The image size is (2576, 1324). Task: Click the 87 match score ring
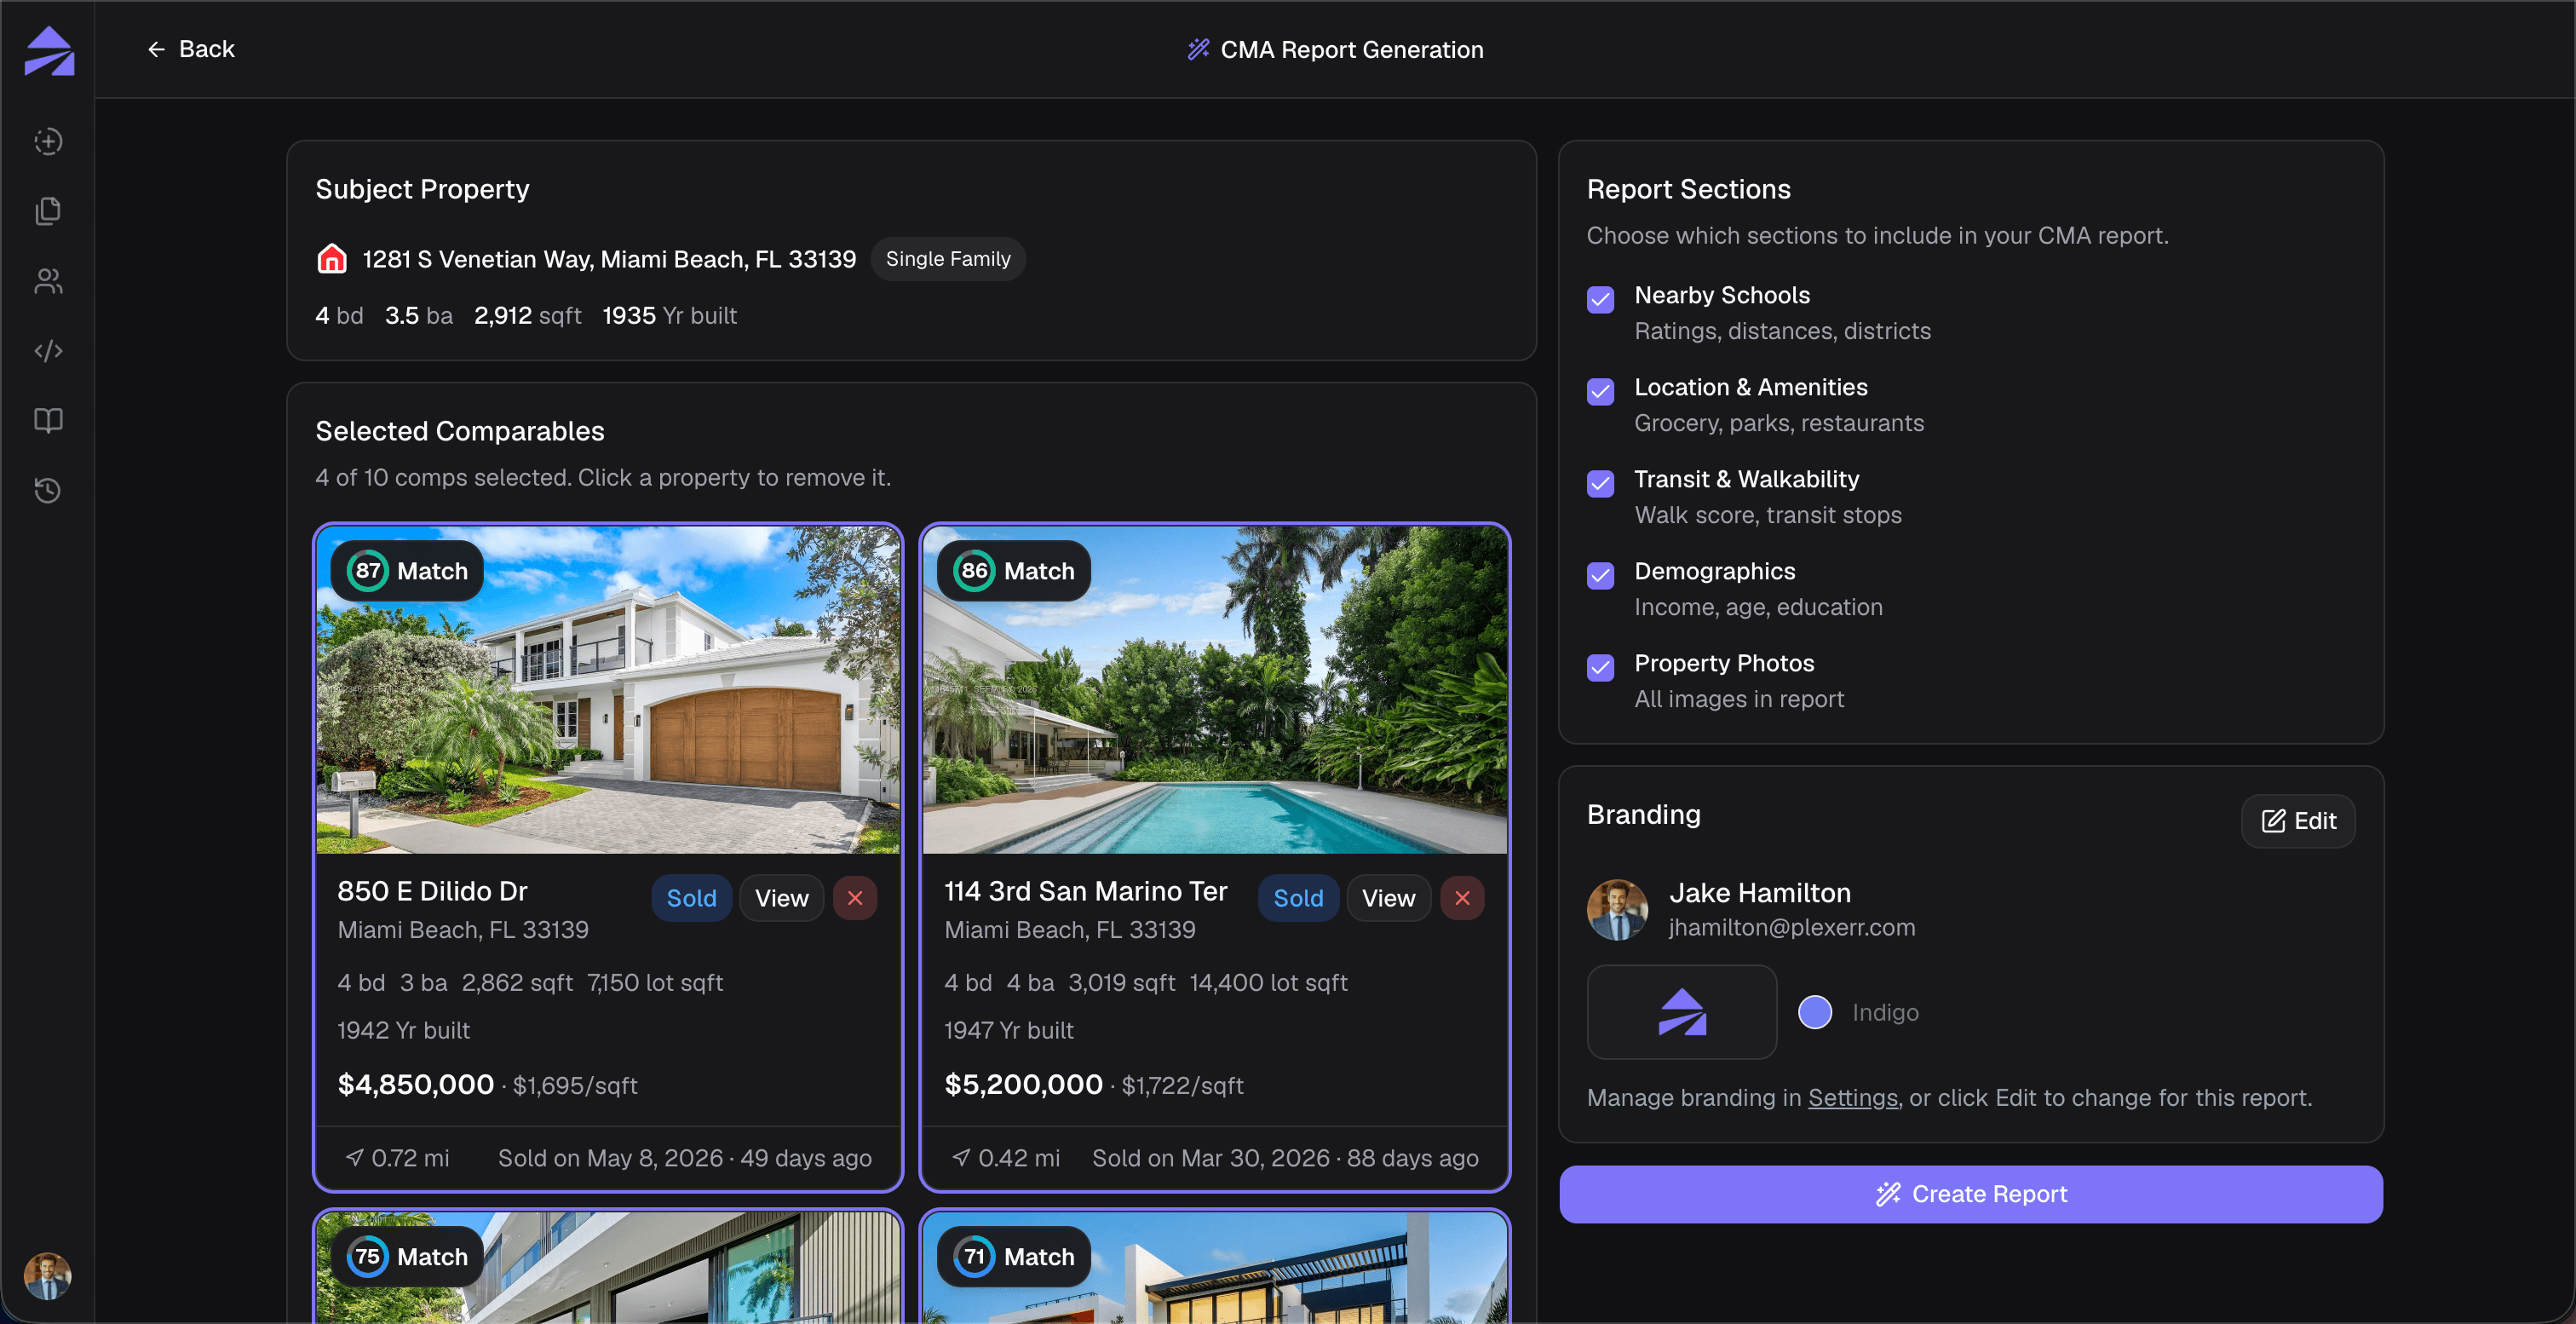tap(367, 571)
